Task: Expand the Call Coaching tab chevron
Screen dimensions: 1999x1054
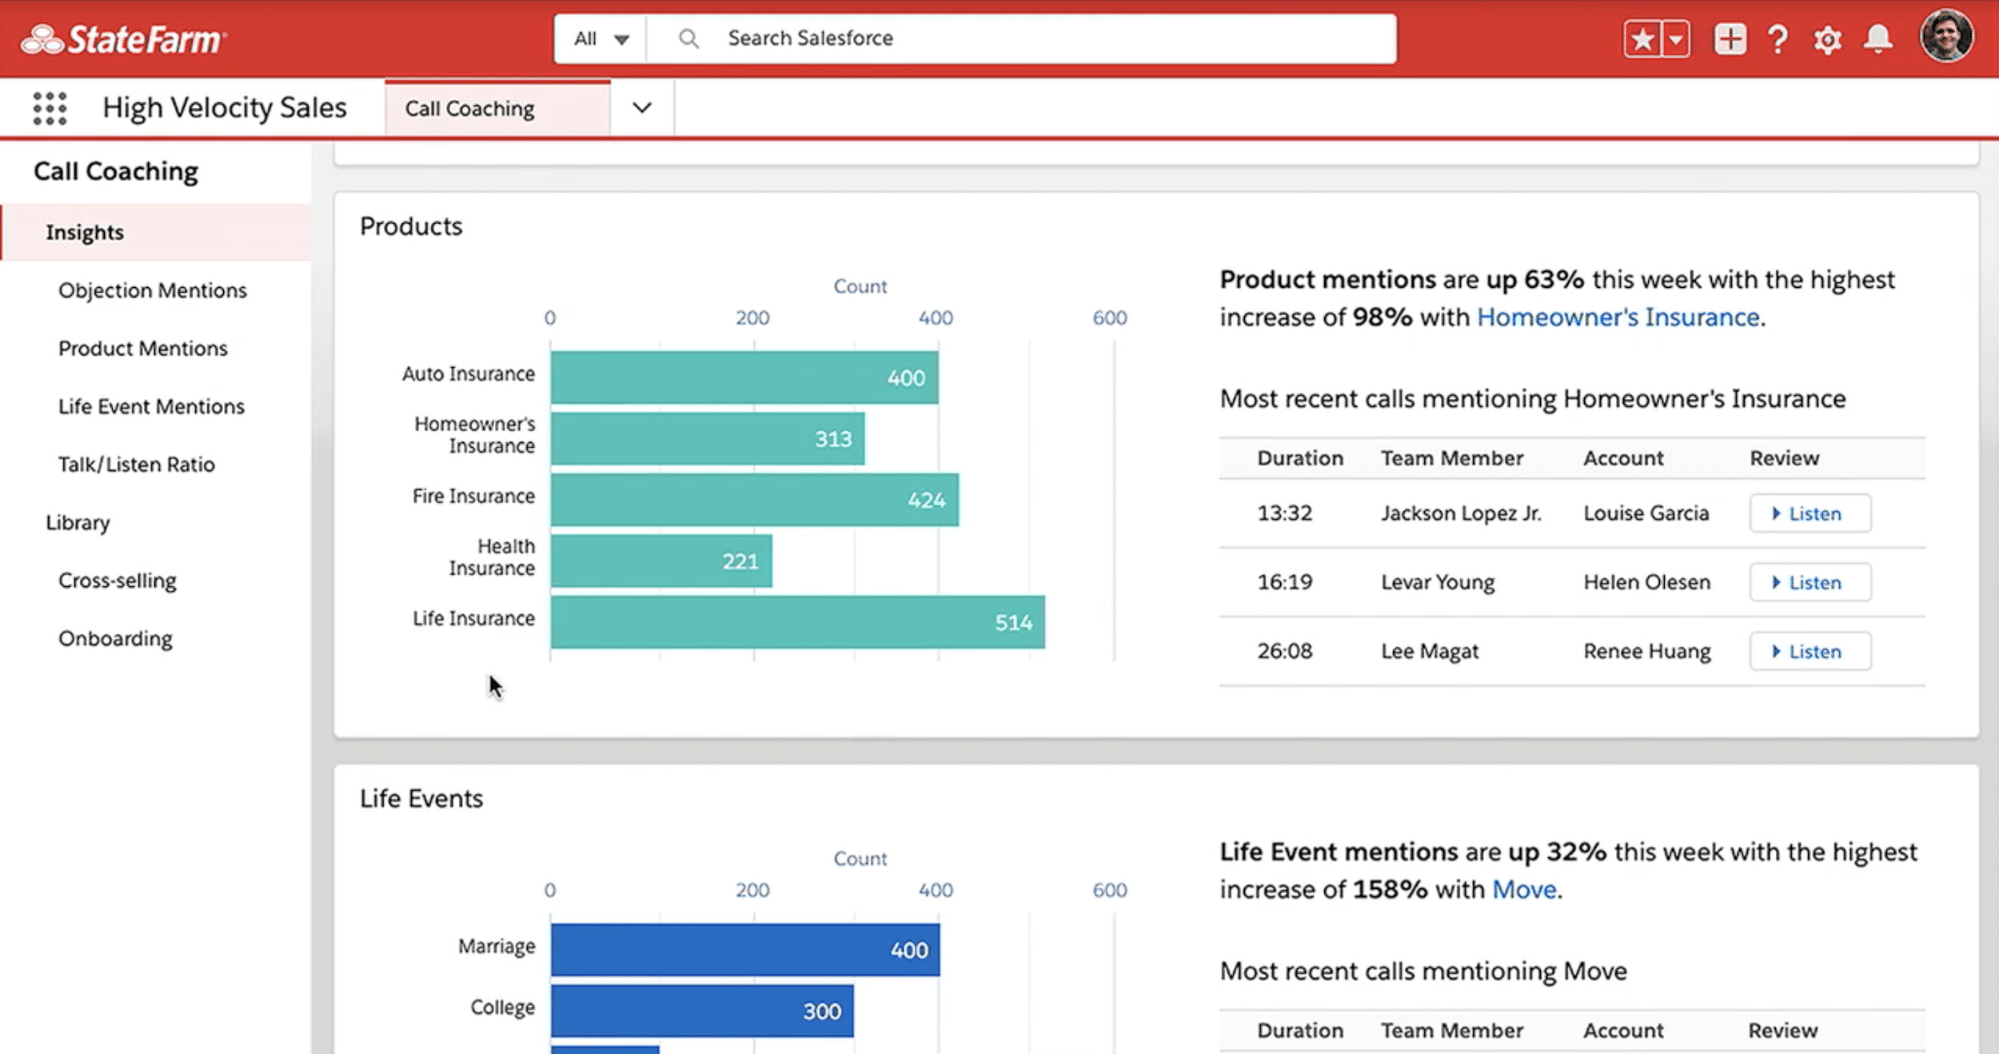Action: point(641,107)
